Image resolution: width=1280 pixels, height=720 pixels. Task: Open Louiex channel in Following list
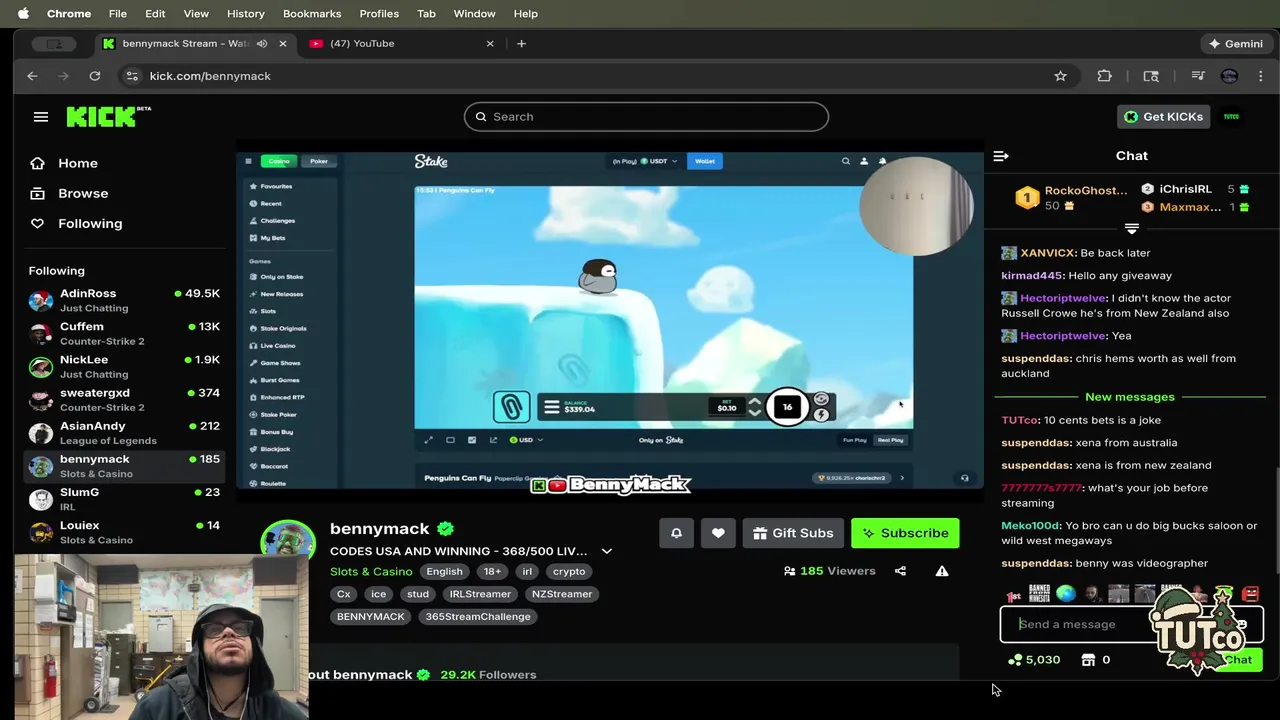coord(124,531)
